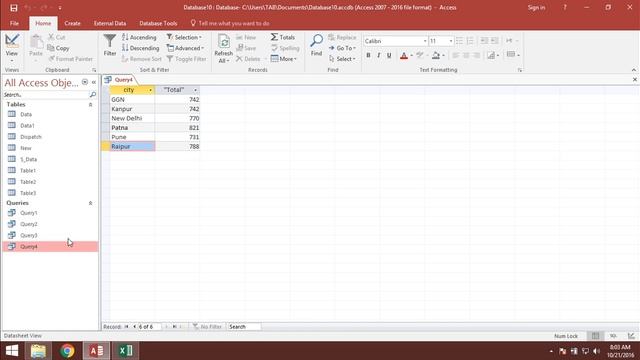Open Data table in navigation pane
The height and width of the screenshot is (360, 640).
(x=26, y=114)
